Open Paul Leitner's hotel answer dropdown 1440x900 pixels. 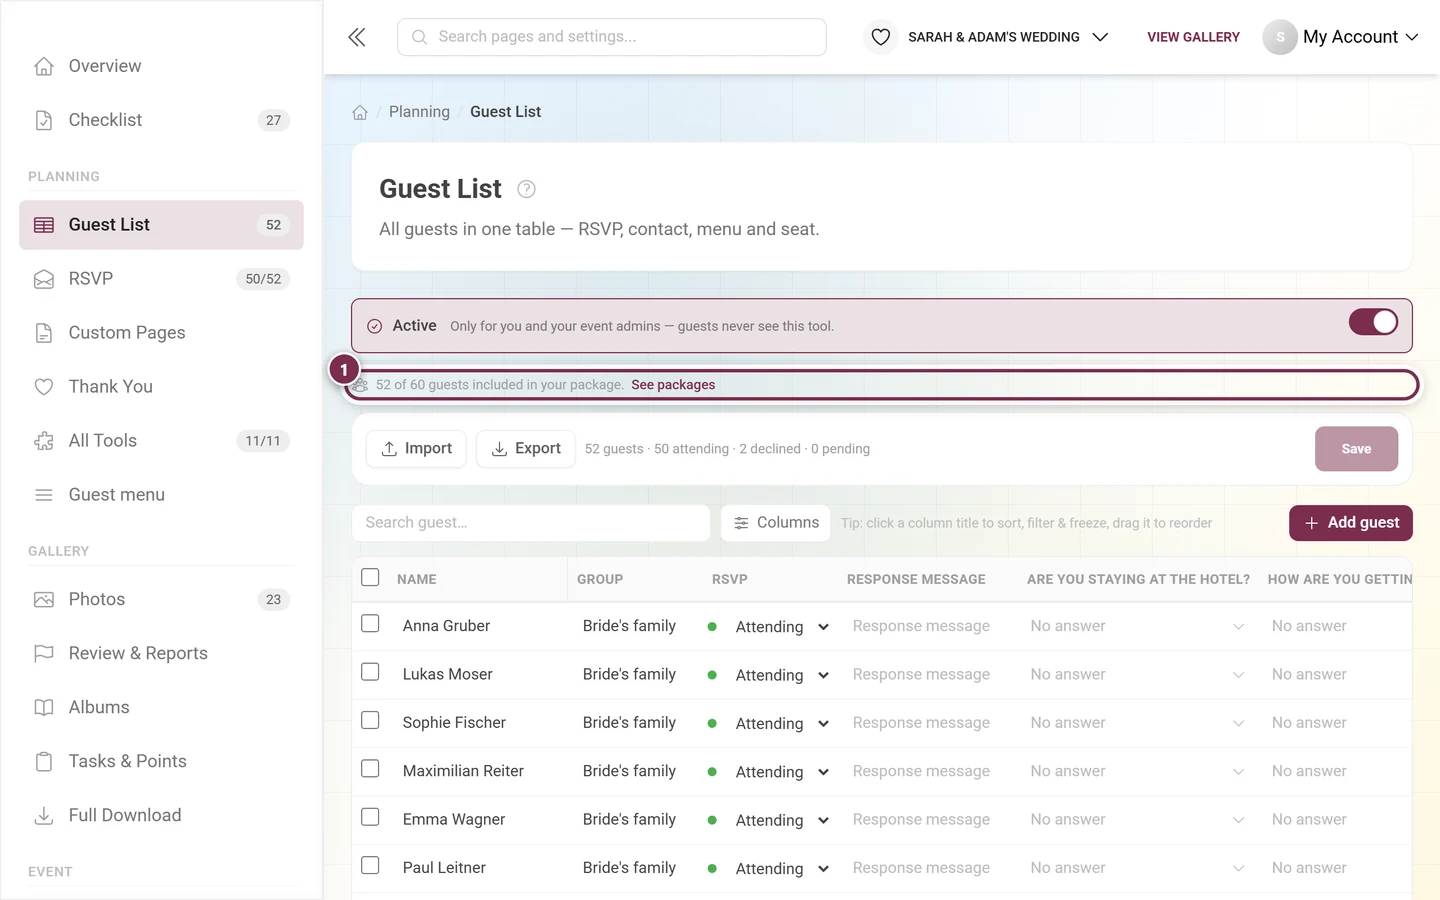(1137, 868)
